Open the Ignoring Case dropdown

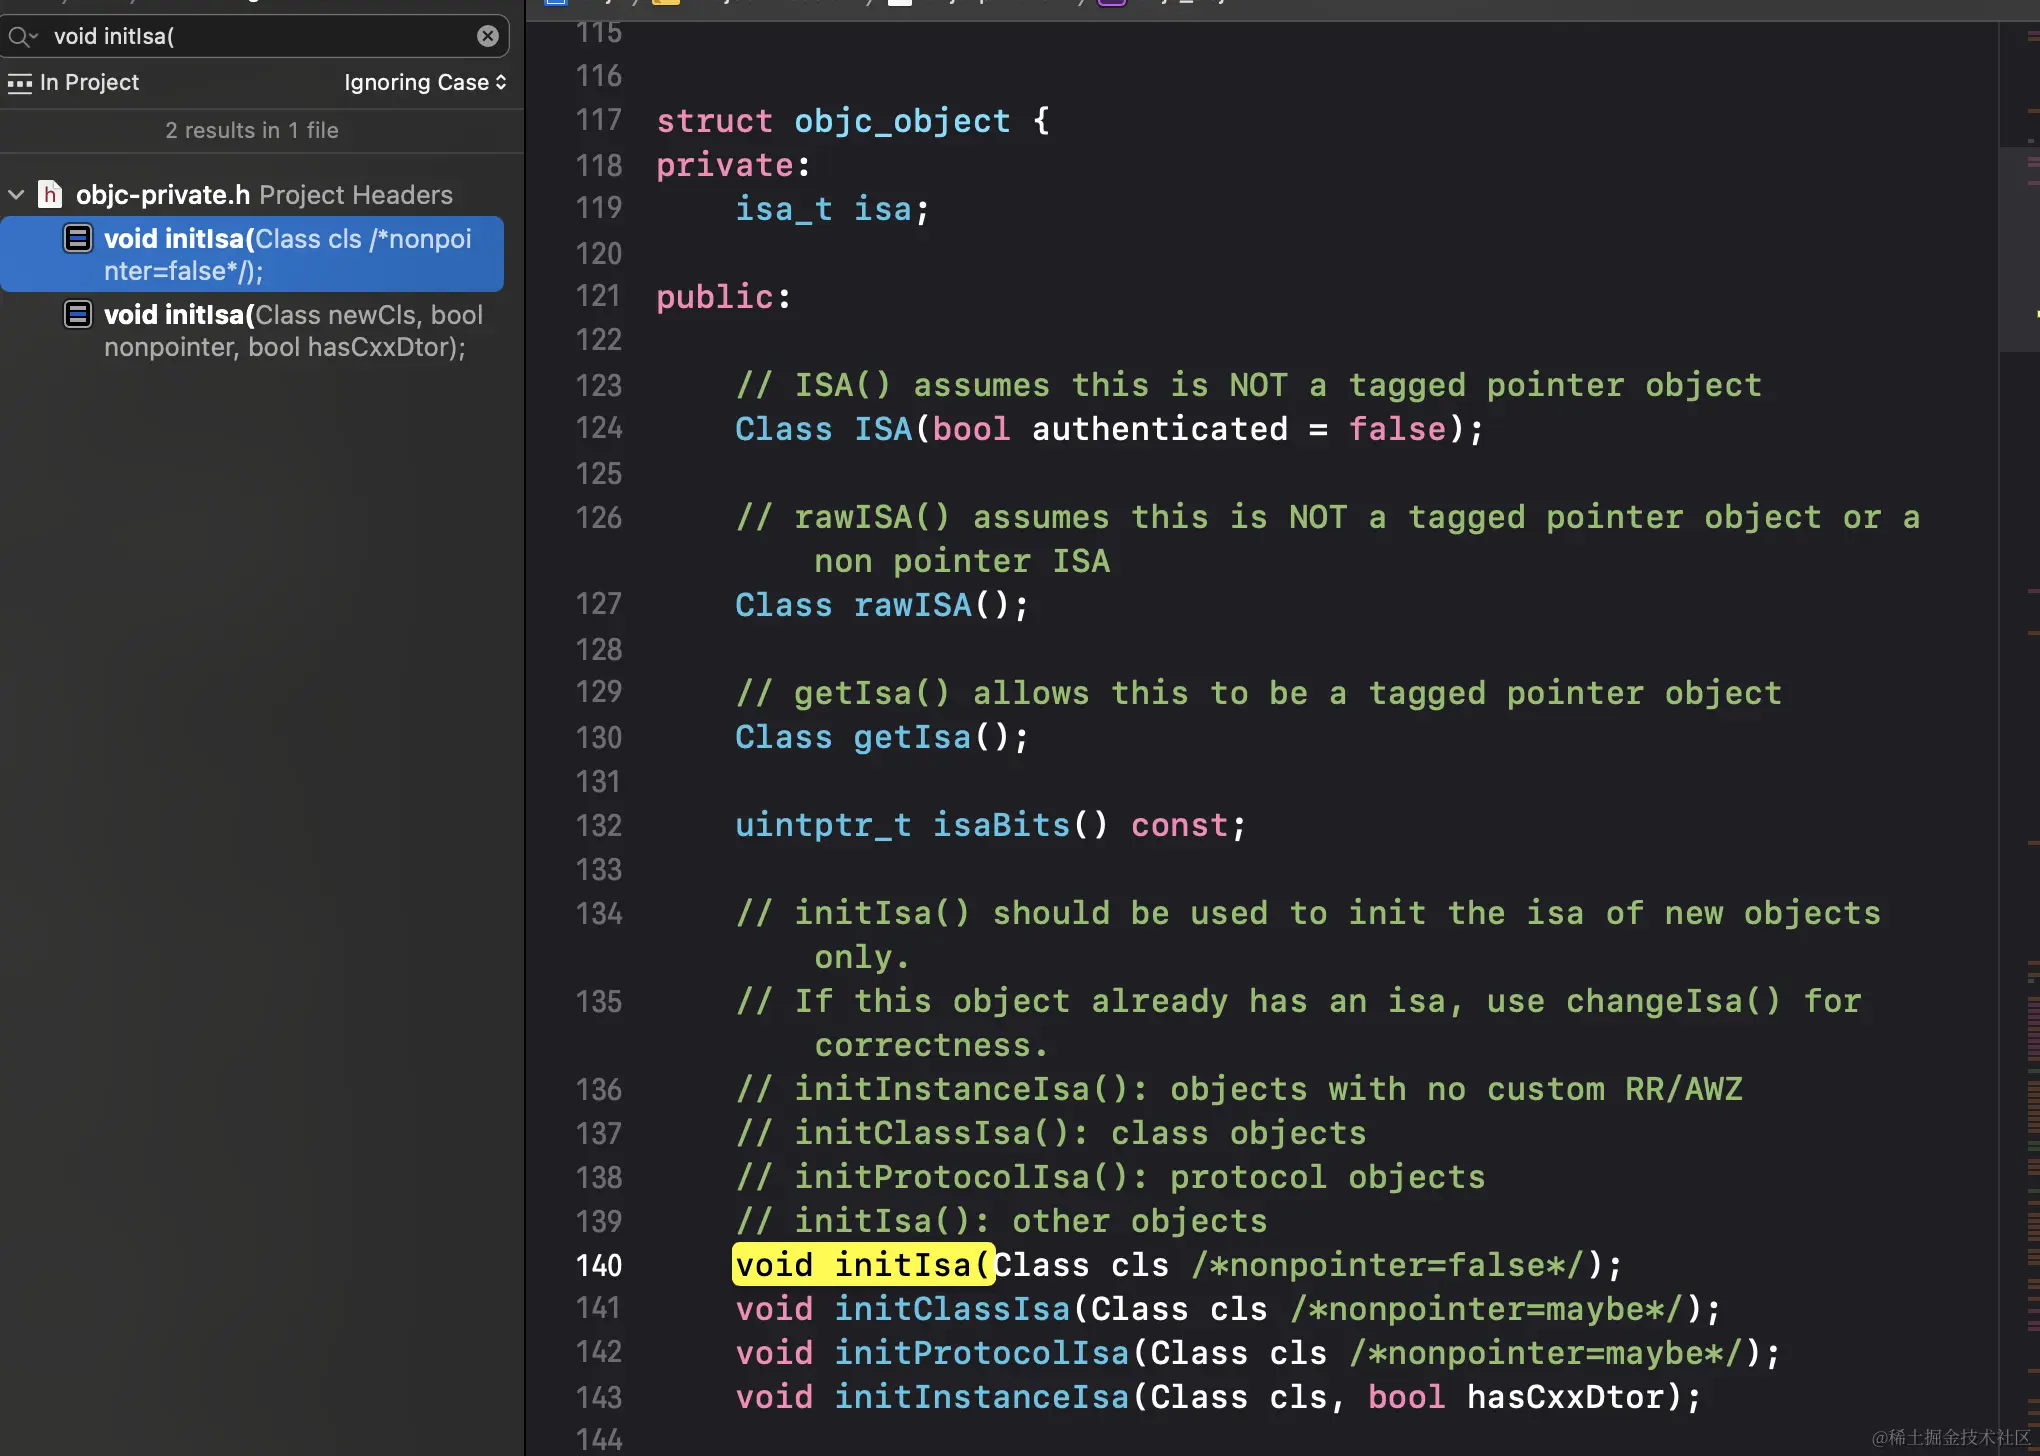click(x=425, y=83)
